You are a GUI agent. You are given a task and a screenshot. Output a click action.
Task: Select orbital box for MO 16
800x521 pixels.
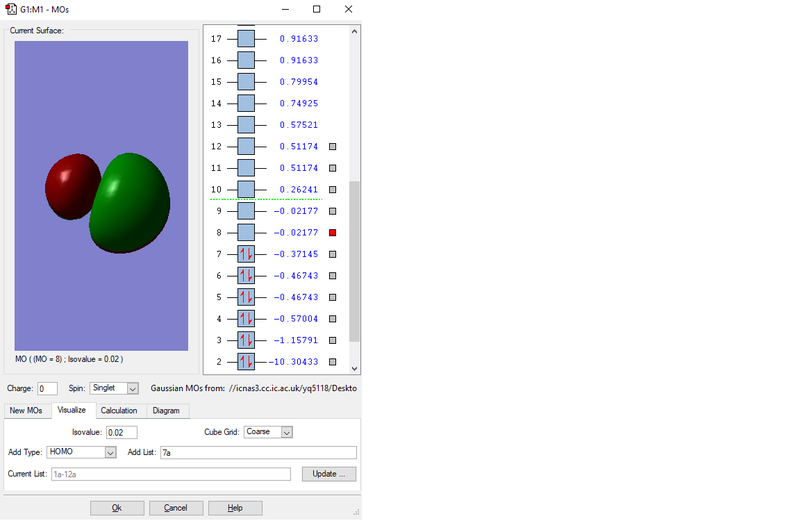pyautogui.click(x=246, y=60)
